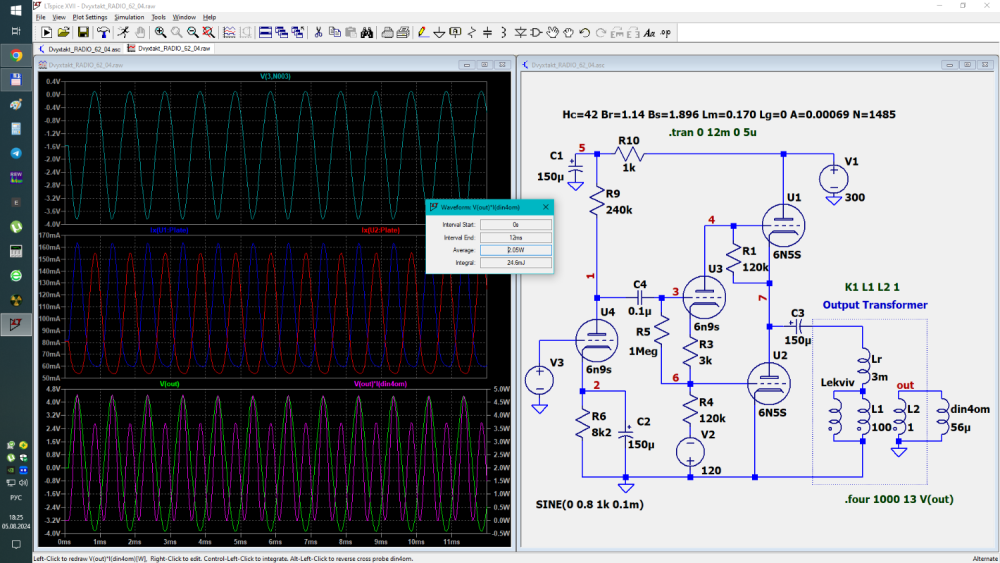The height and width of the screenshot is (563, 1000).
Task: Click the Save (floppy disk) toolbar icon
Action: [85, 32]
